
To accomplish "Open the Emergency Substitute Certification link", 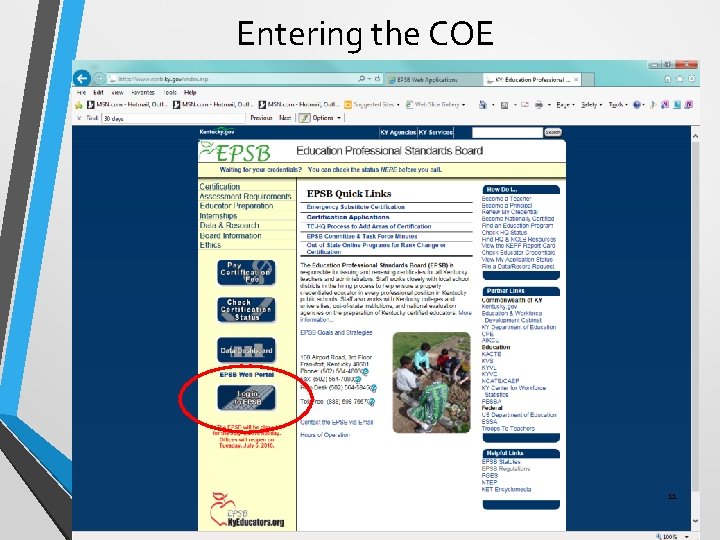I will click(355, 207).
